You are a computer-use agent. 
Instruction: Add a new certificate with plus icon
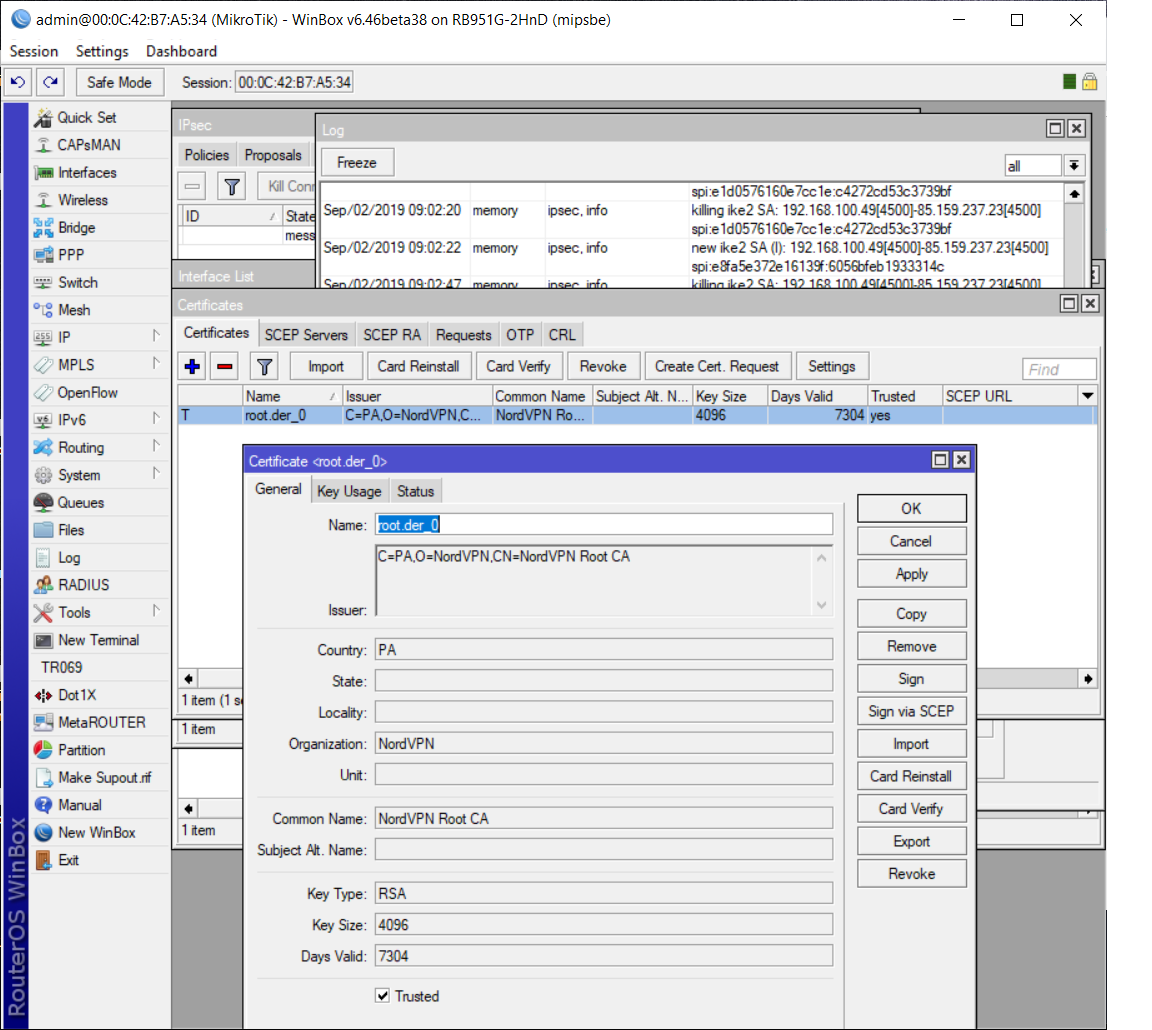pyautogui.click(x=193, y=366)
